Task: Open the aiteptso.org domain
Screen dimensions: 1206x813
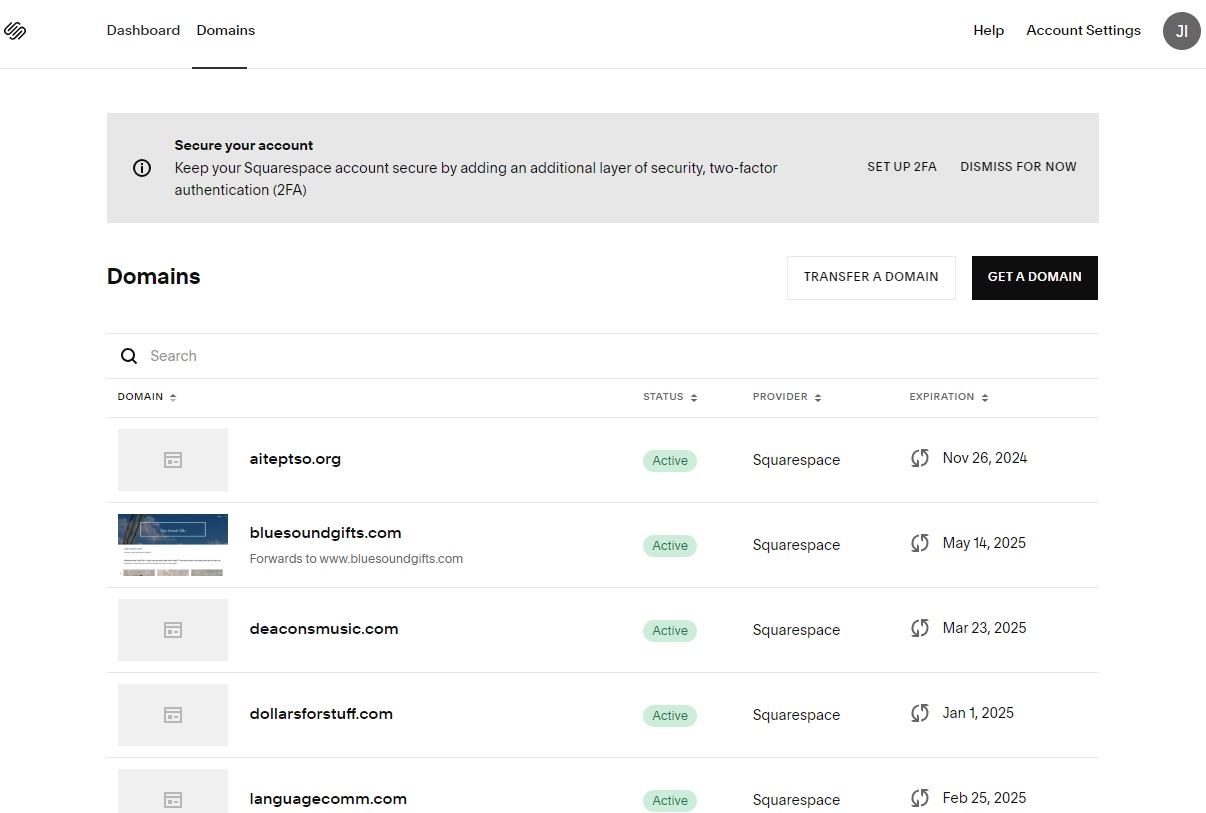Action: point(295,459)
